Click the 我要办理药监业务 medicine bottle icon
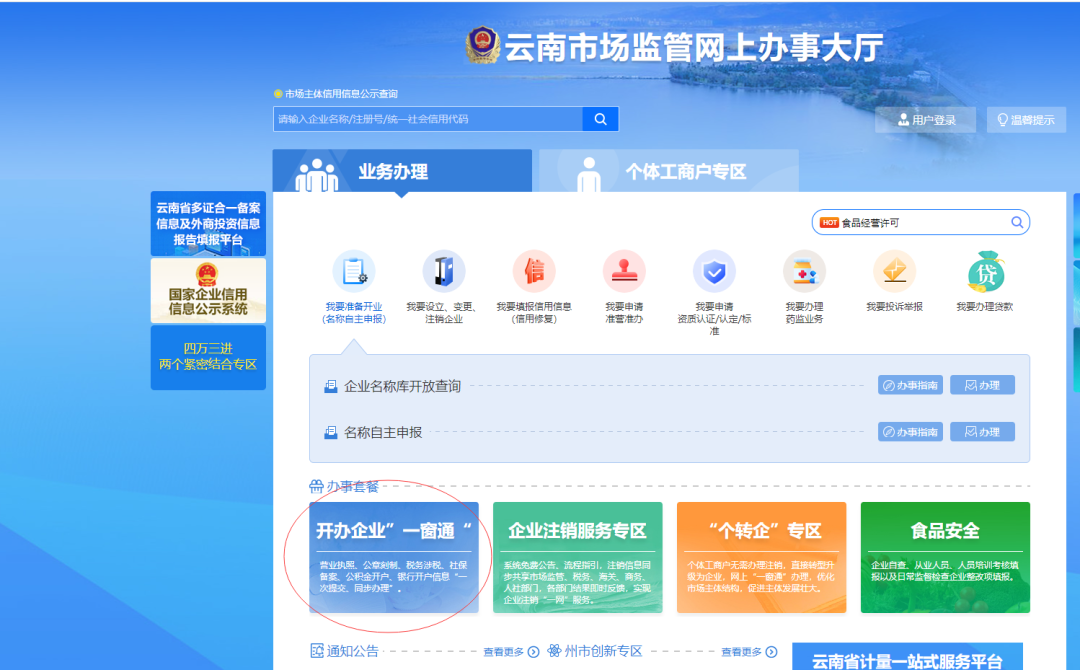Image resolution: width=1080 pixels, height=670 pixels. point(804,271)
